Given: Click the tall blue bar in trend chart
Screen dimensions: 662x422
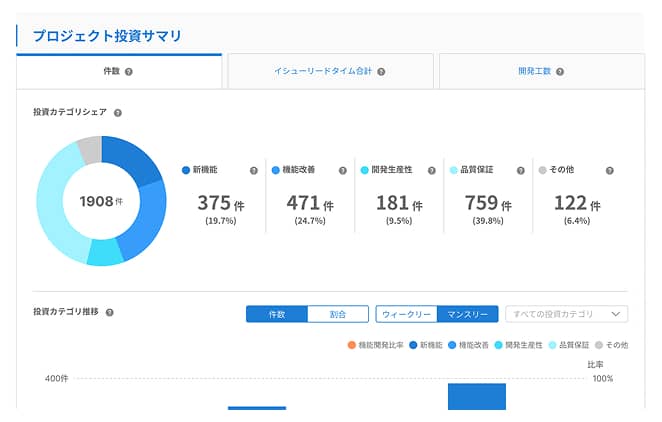Looking at the screenshot, I should (x=477, y=396).
